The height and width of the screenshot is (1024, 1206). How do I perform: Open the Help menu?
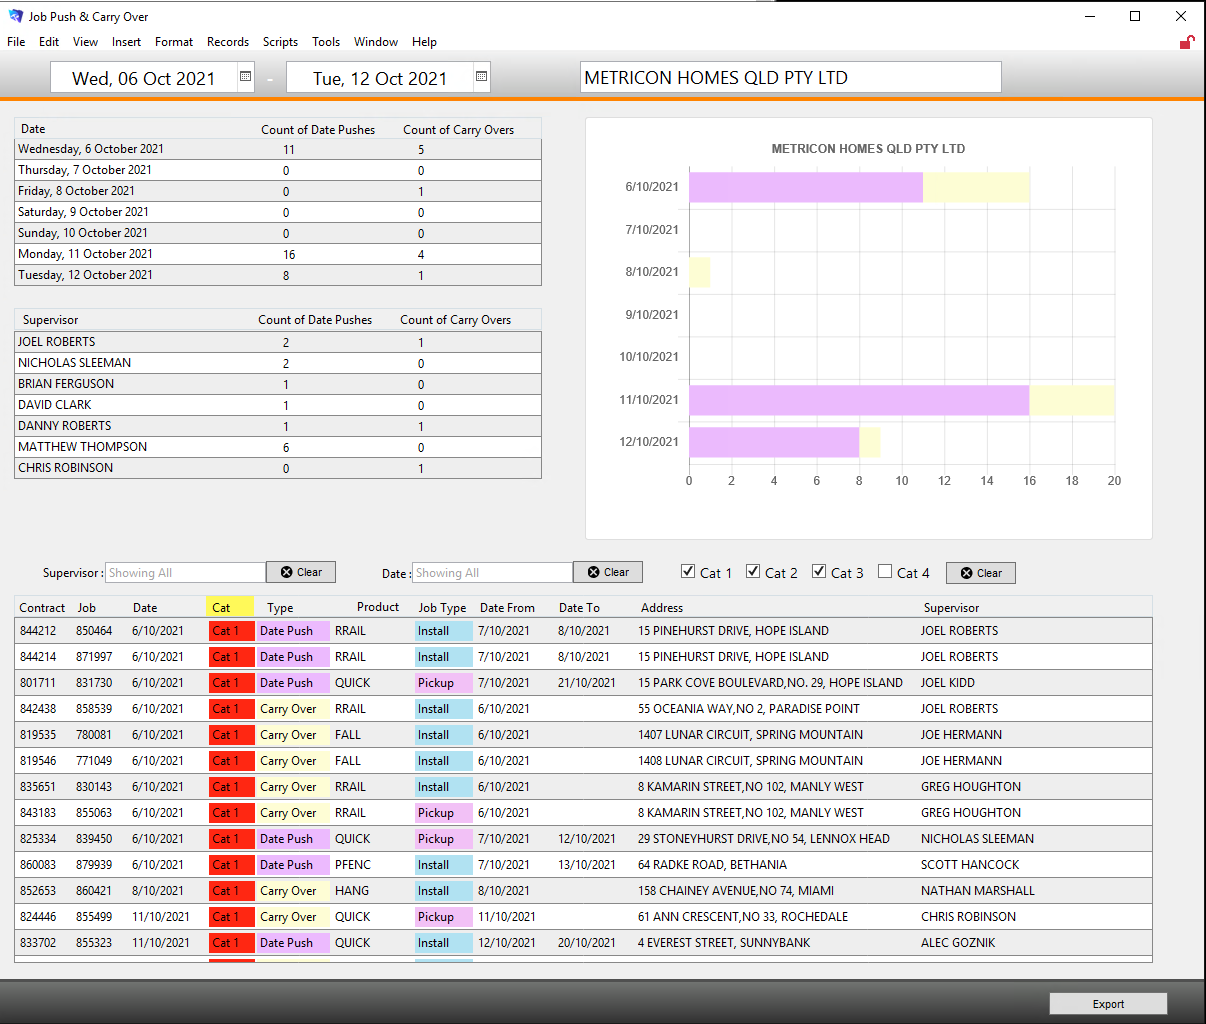pyautogui.click(x=424, y=42)
